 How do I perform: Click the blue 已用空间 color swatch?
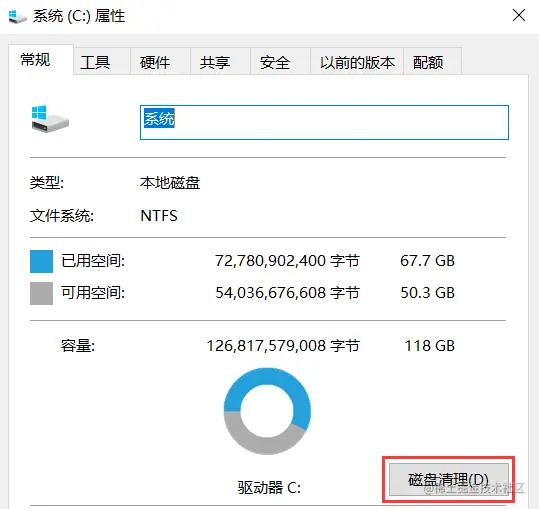click(x=41, y=261)
